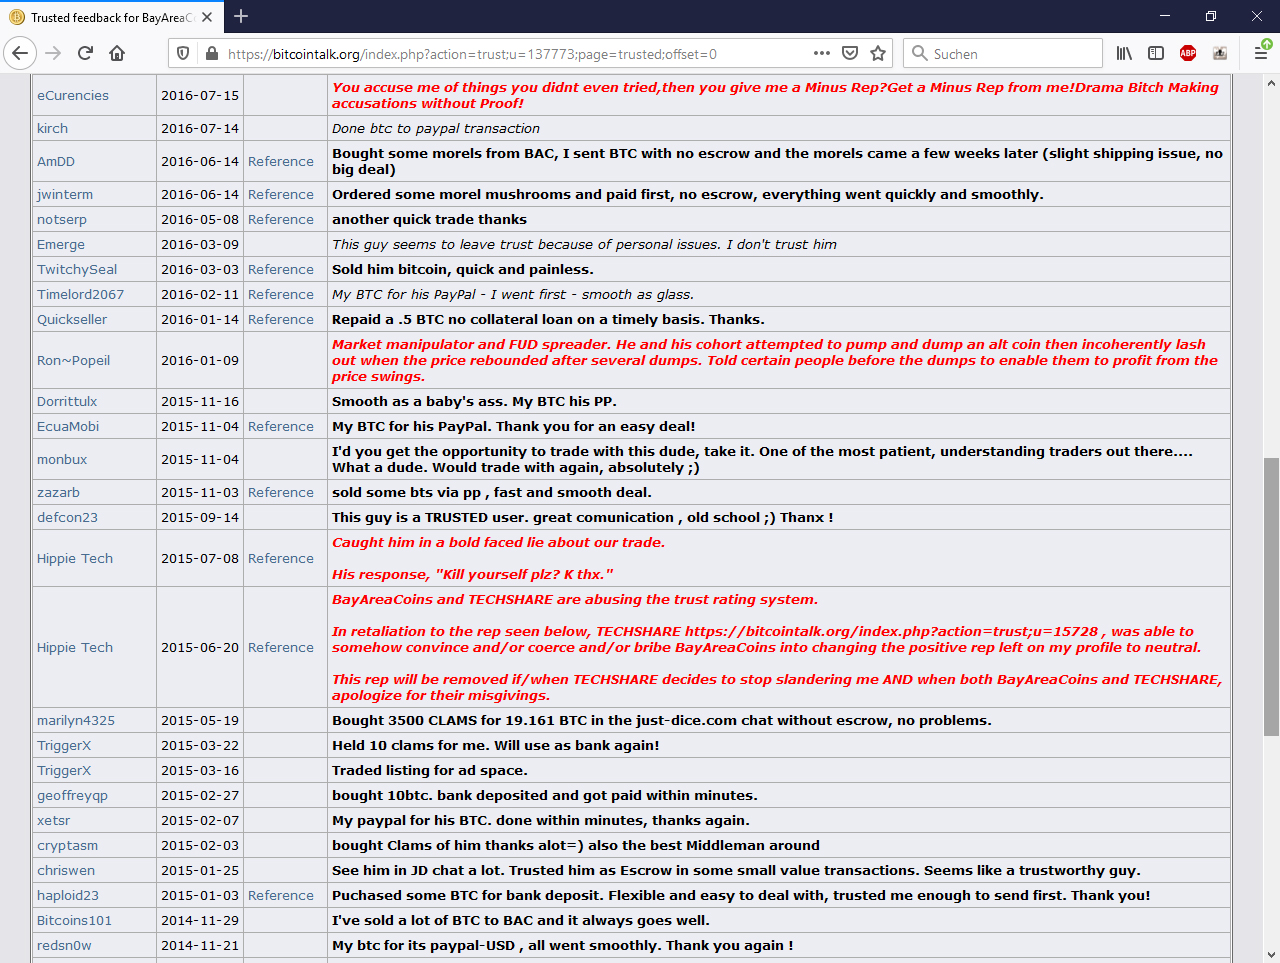Open Emerge user profile
This screenshot has width=1280, height=963.
pyautogui.click(x=61, y=244)
